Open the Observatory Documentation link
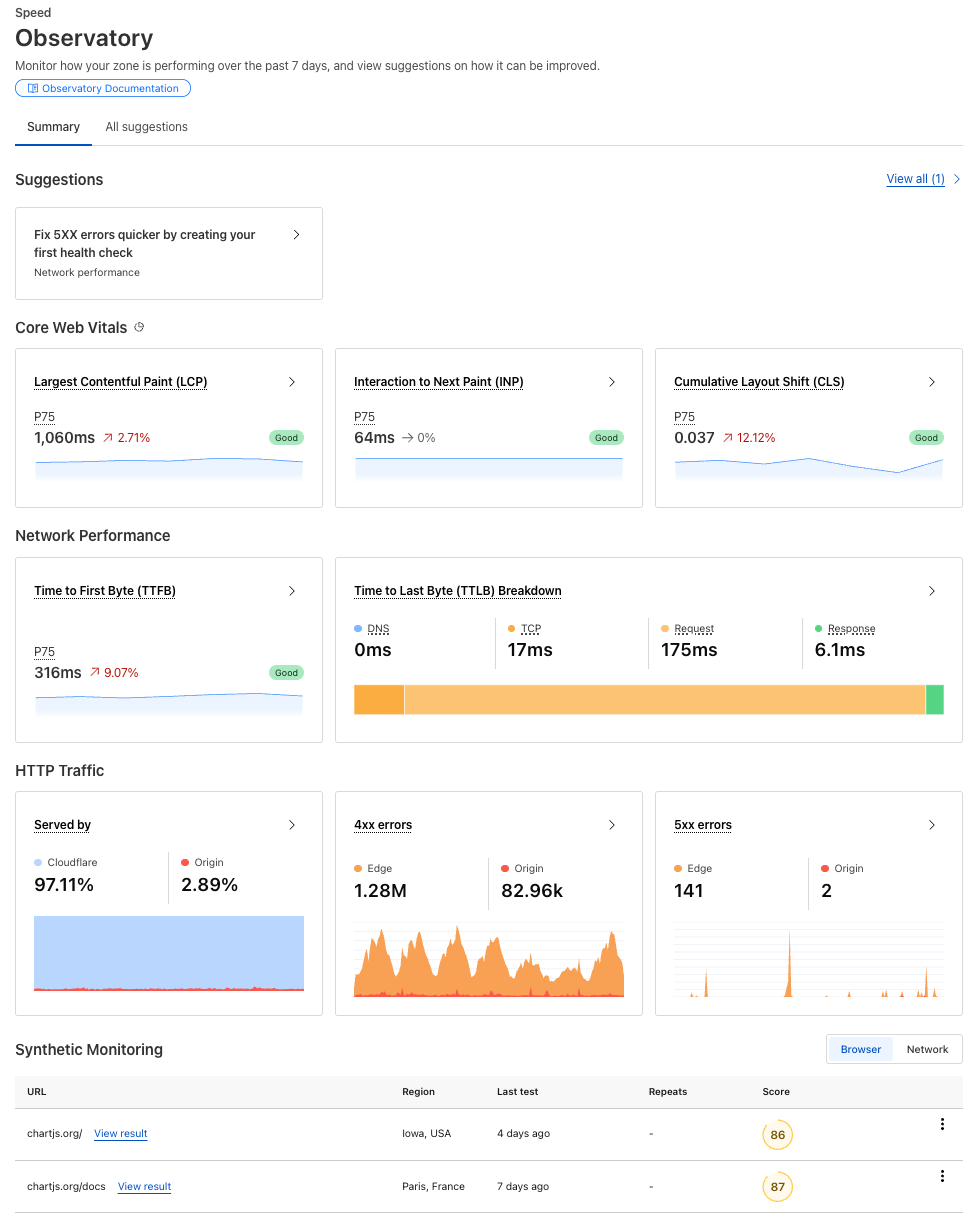977x1224 pixels. [103, 88]
